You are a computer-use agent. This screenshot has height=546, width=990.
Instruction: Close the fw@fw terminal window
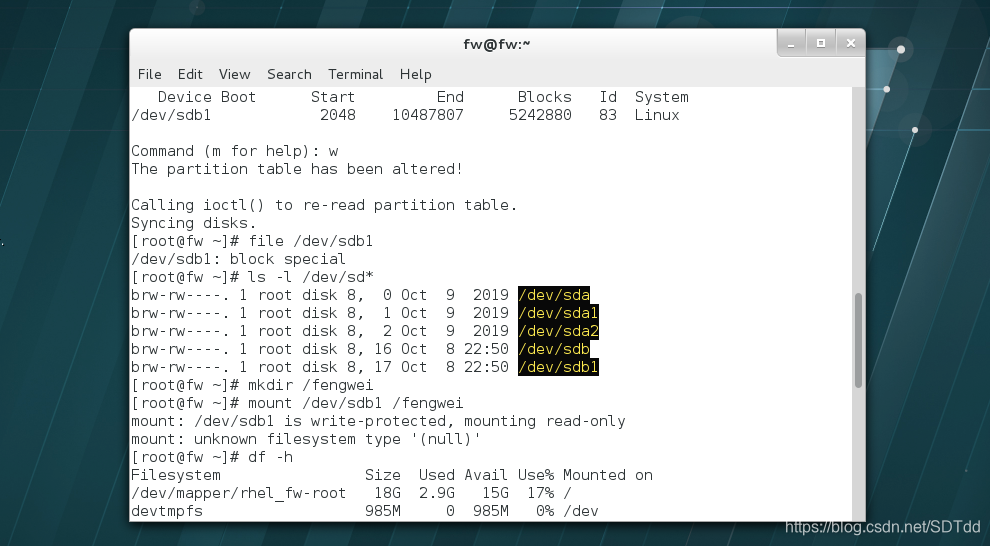click(x=850, y=44)
